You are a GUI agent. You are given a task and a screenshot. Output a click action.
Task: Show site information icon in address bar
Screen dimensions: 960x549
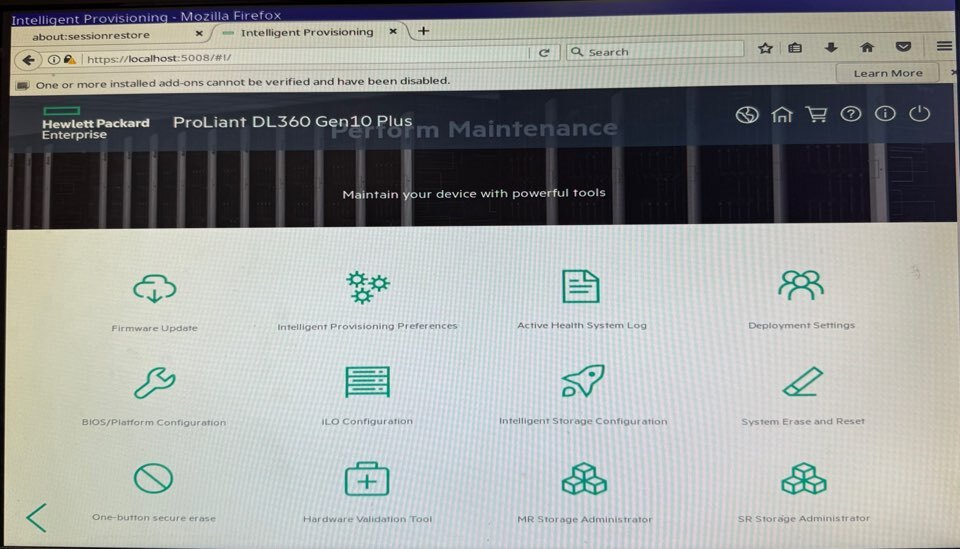54,59
